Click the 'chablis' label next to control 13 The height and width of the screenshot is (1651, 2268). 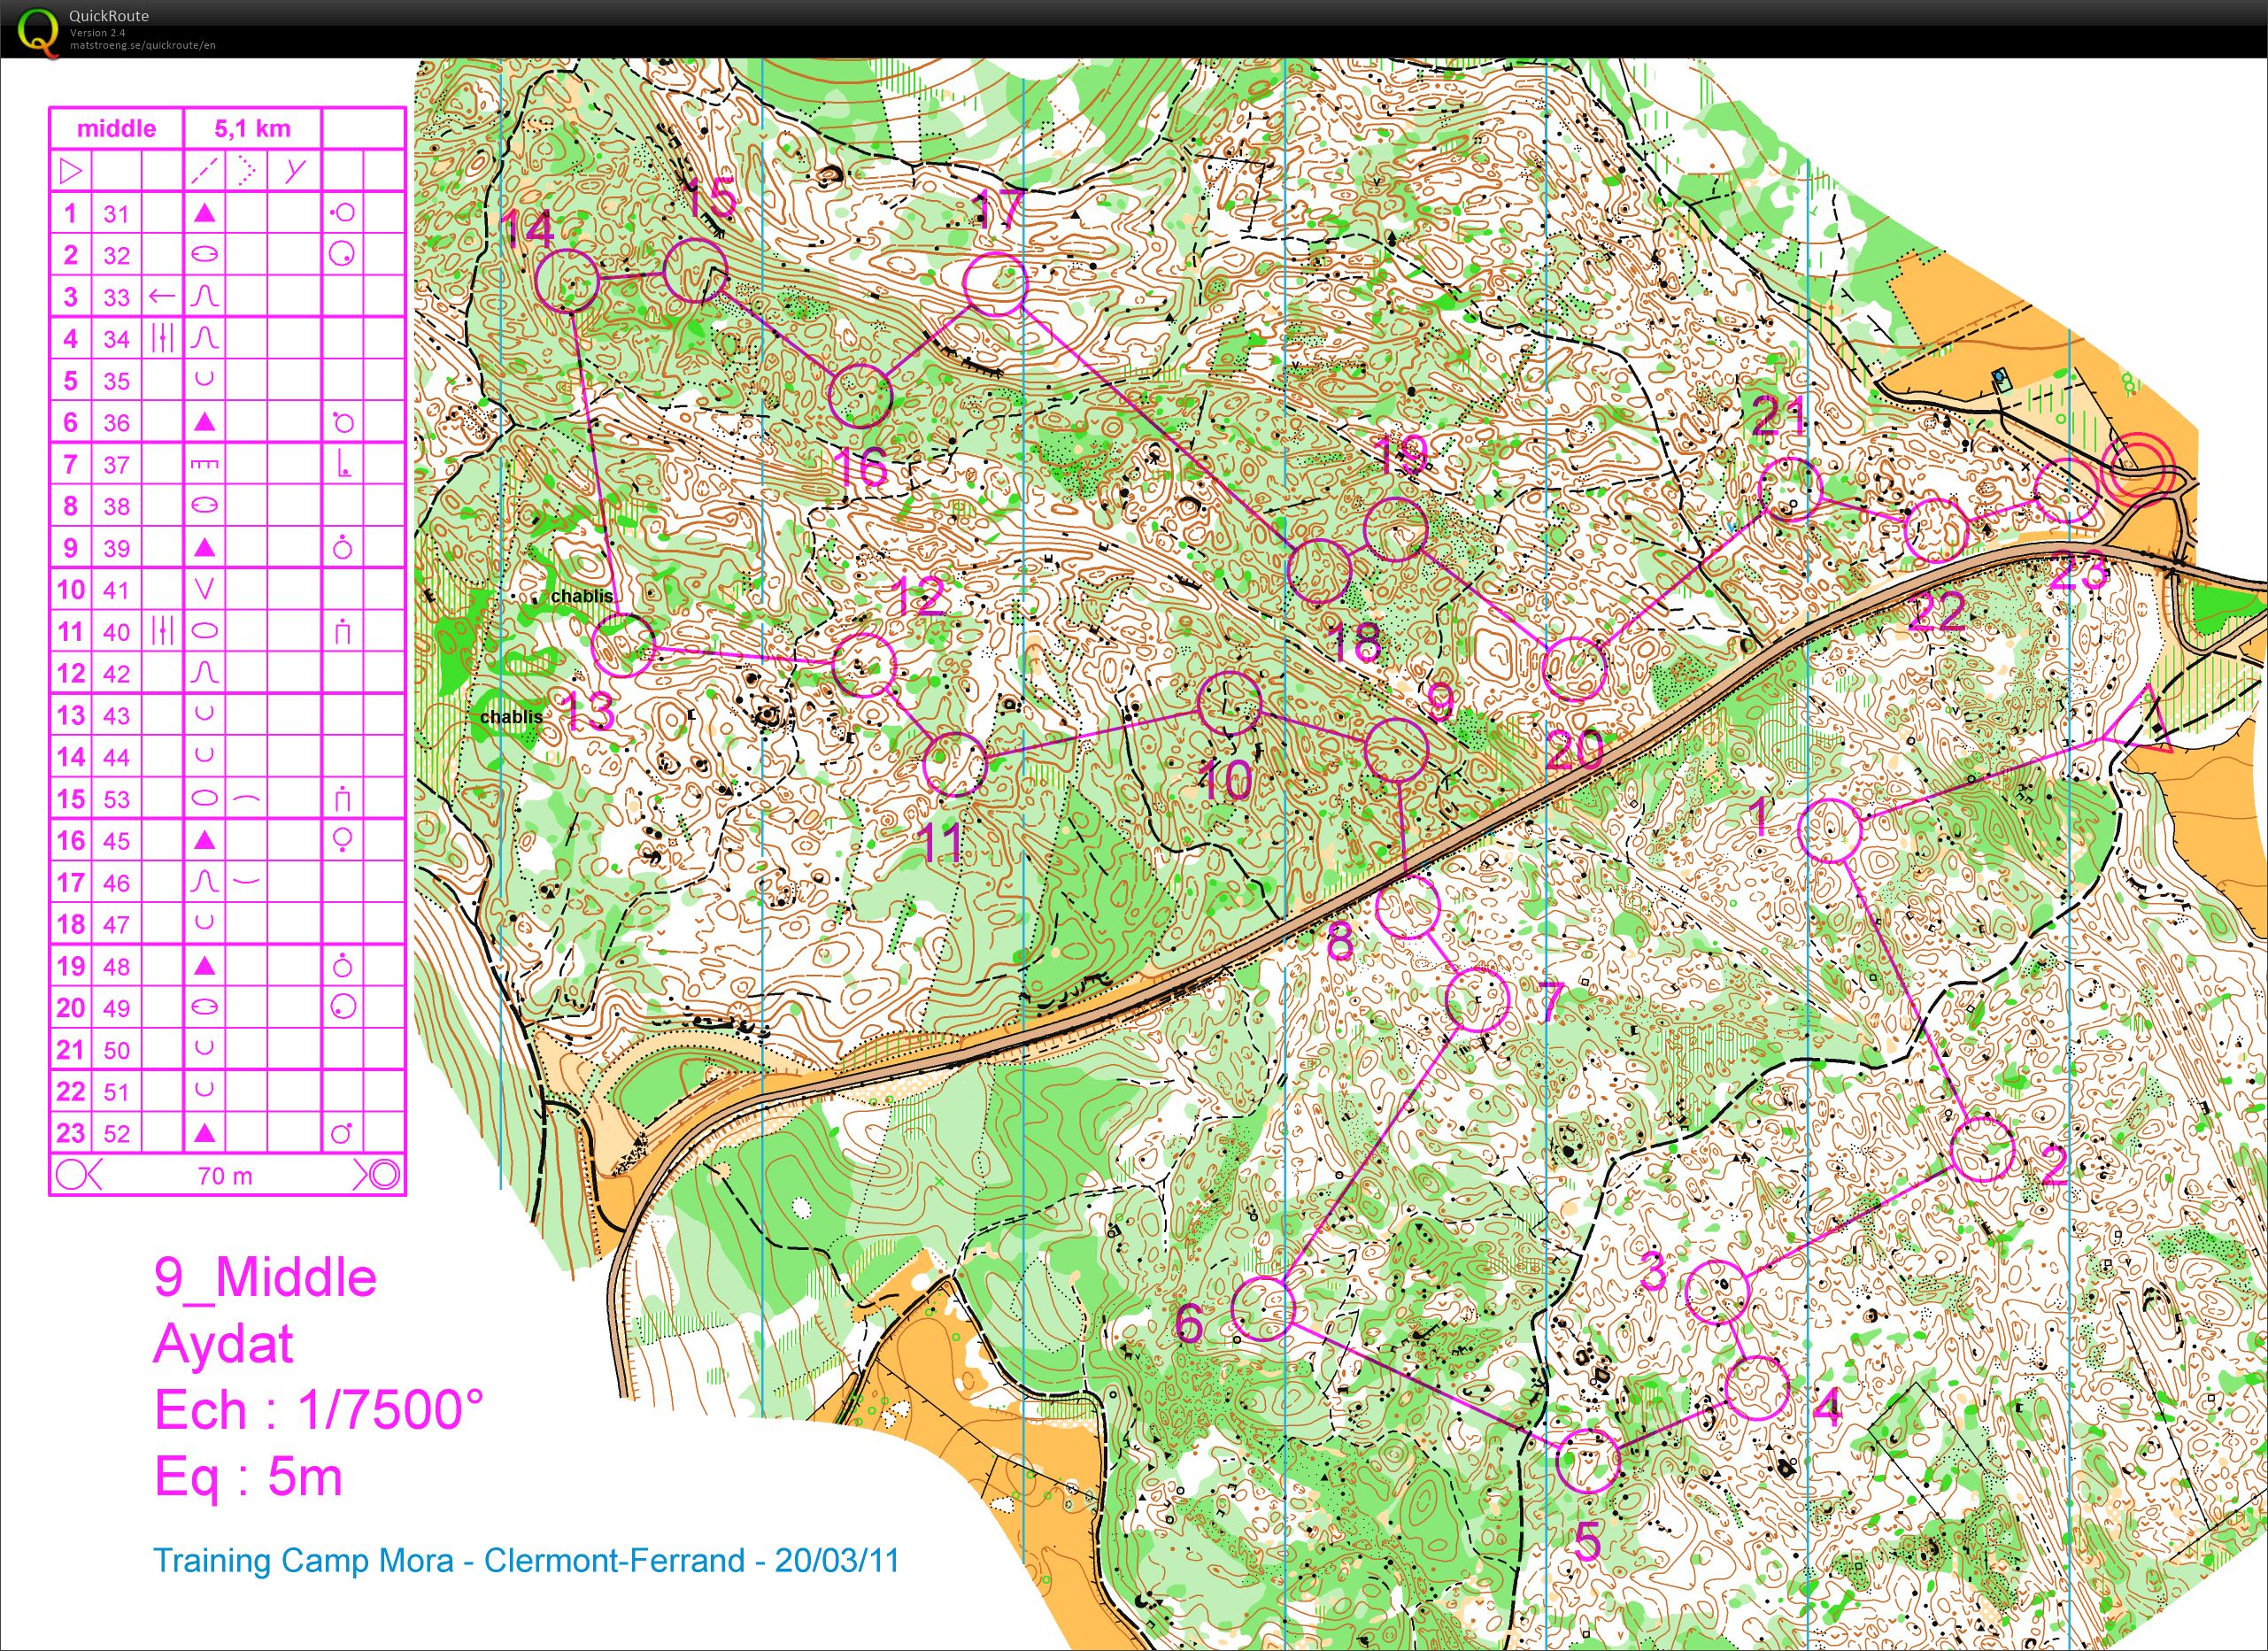point(582,596)
